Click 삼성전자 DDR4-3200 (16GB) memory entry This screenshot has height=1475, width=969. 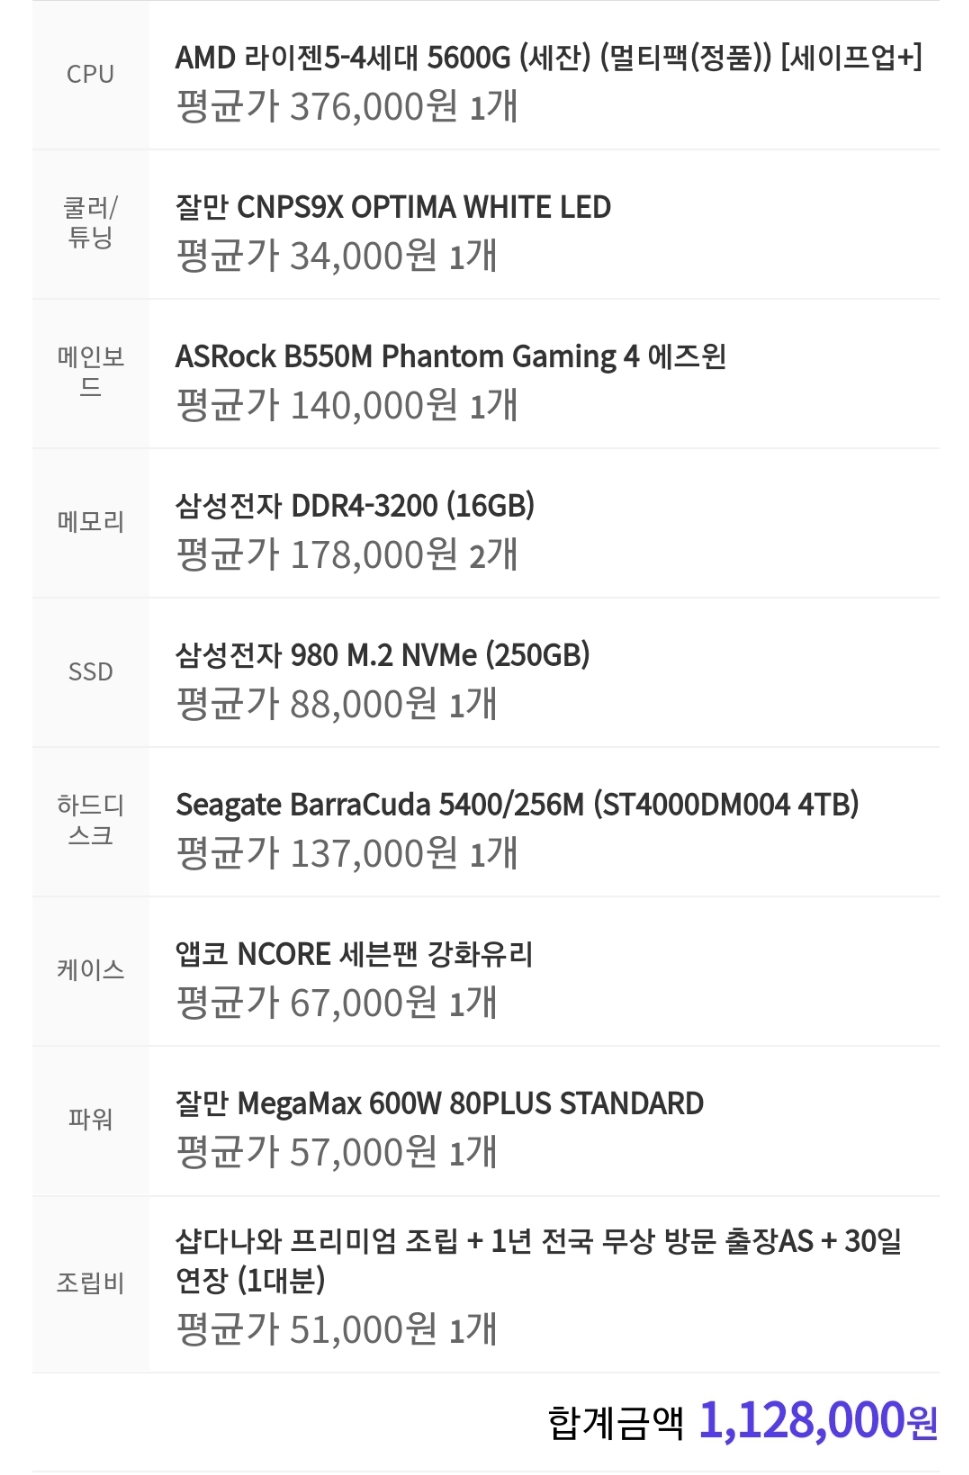[355, 505]
